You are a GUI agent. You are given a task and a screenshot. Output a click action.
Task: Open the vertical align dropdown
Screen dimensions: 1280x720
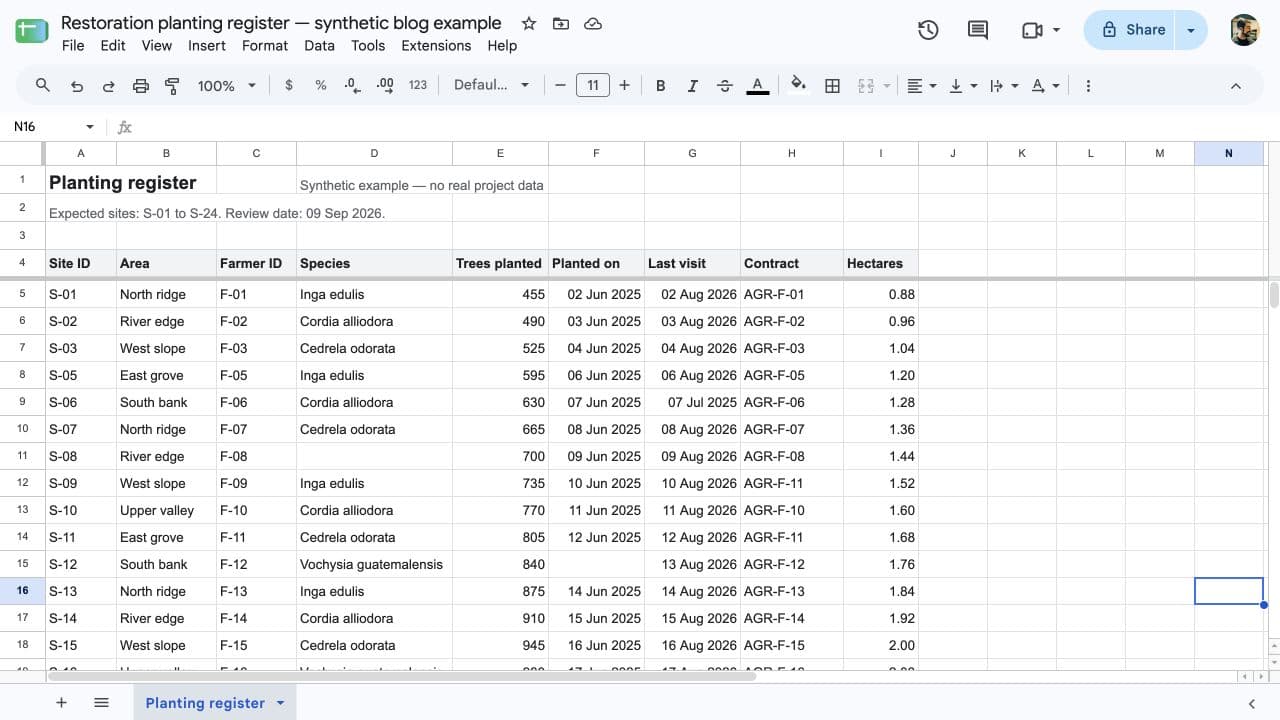pos(962,86)
